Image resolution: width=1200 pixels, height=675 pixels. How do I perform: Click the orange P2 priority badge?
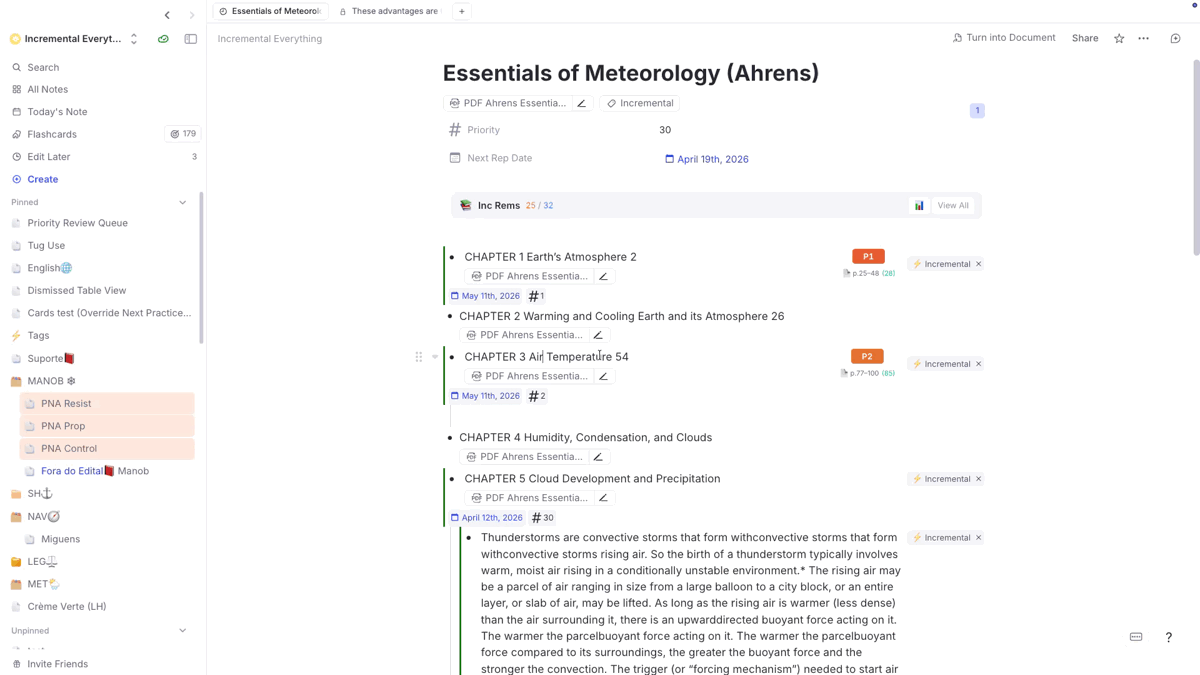tap(867, 356)
